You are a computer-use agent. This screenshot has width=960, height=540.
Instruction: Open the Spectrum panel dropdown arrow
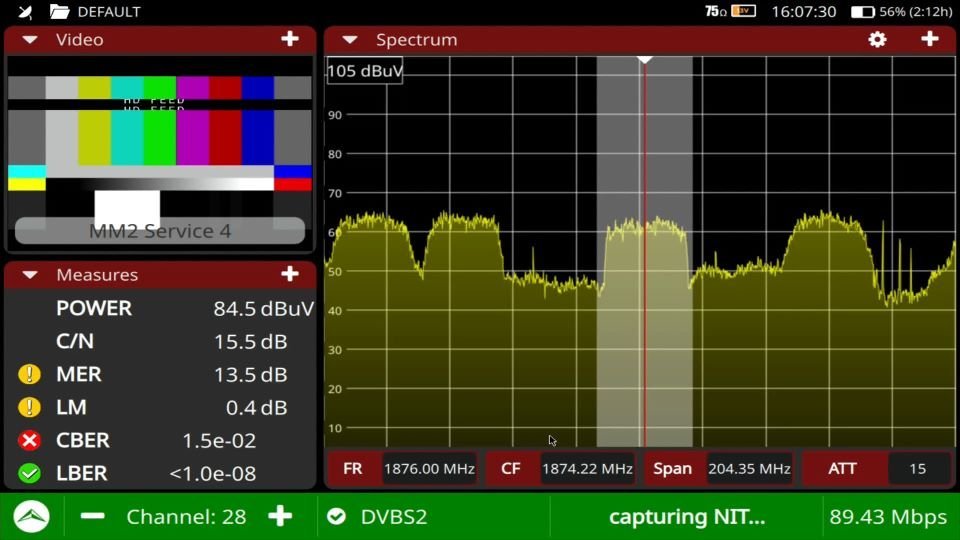[x=350, y=40]
